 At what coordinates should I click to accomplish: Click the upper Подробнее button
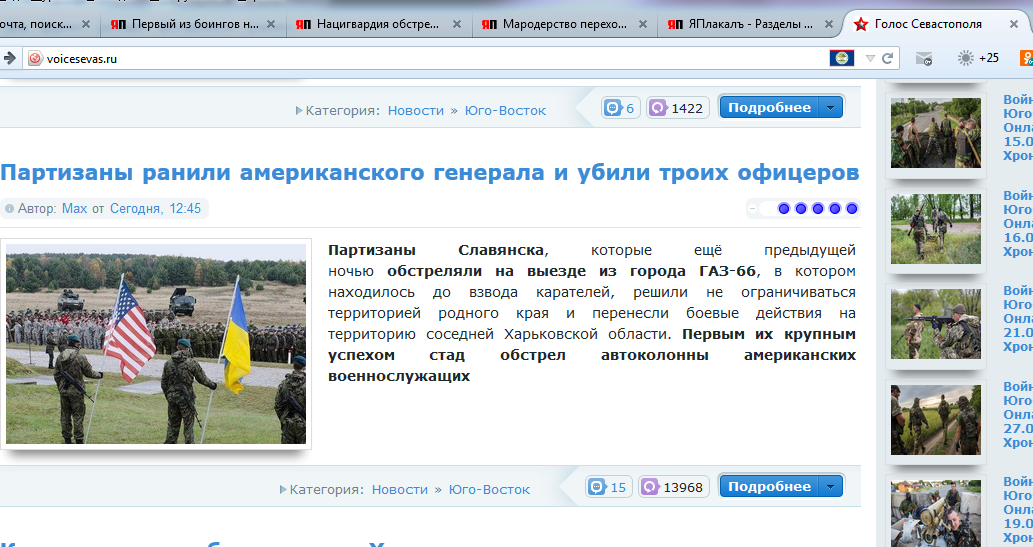click(x=769, y=107)
